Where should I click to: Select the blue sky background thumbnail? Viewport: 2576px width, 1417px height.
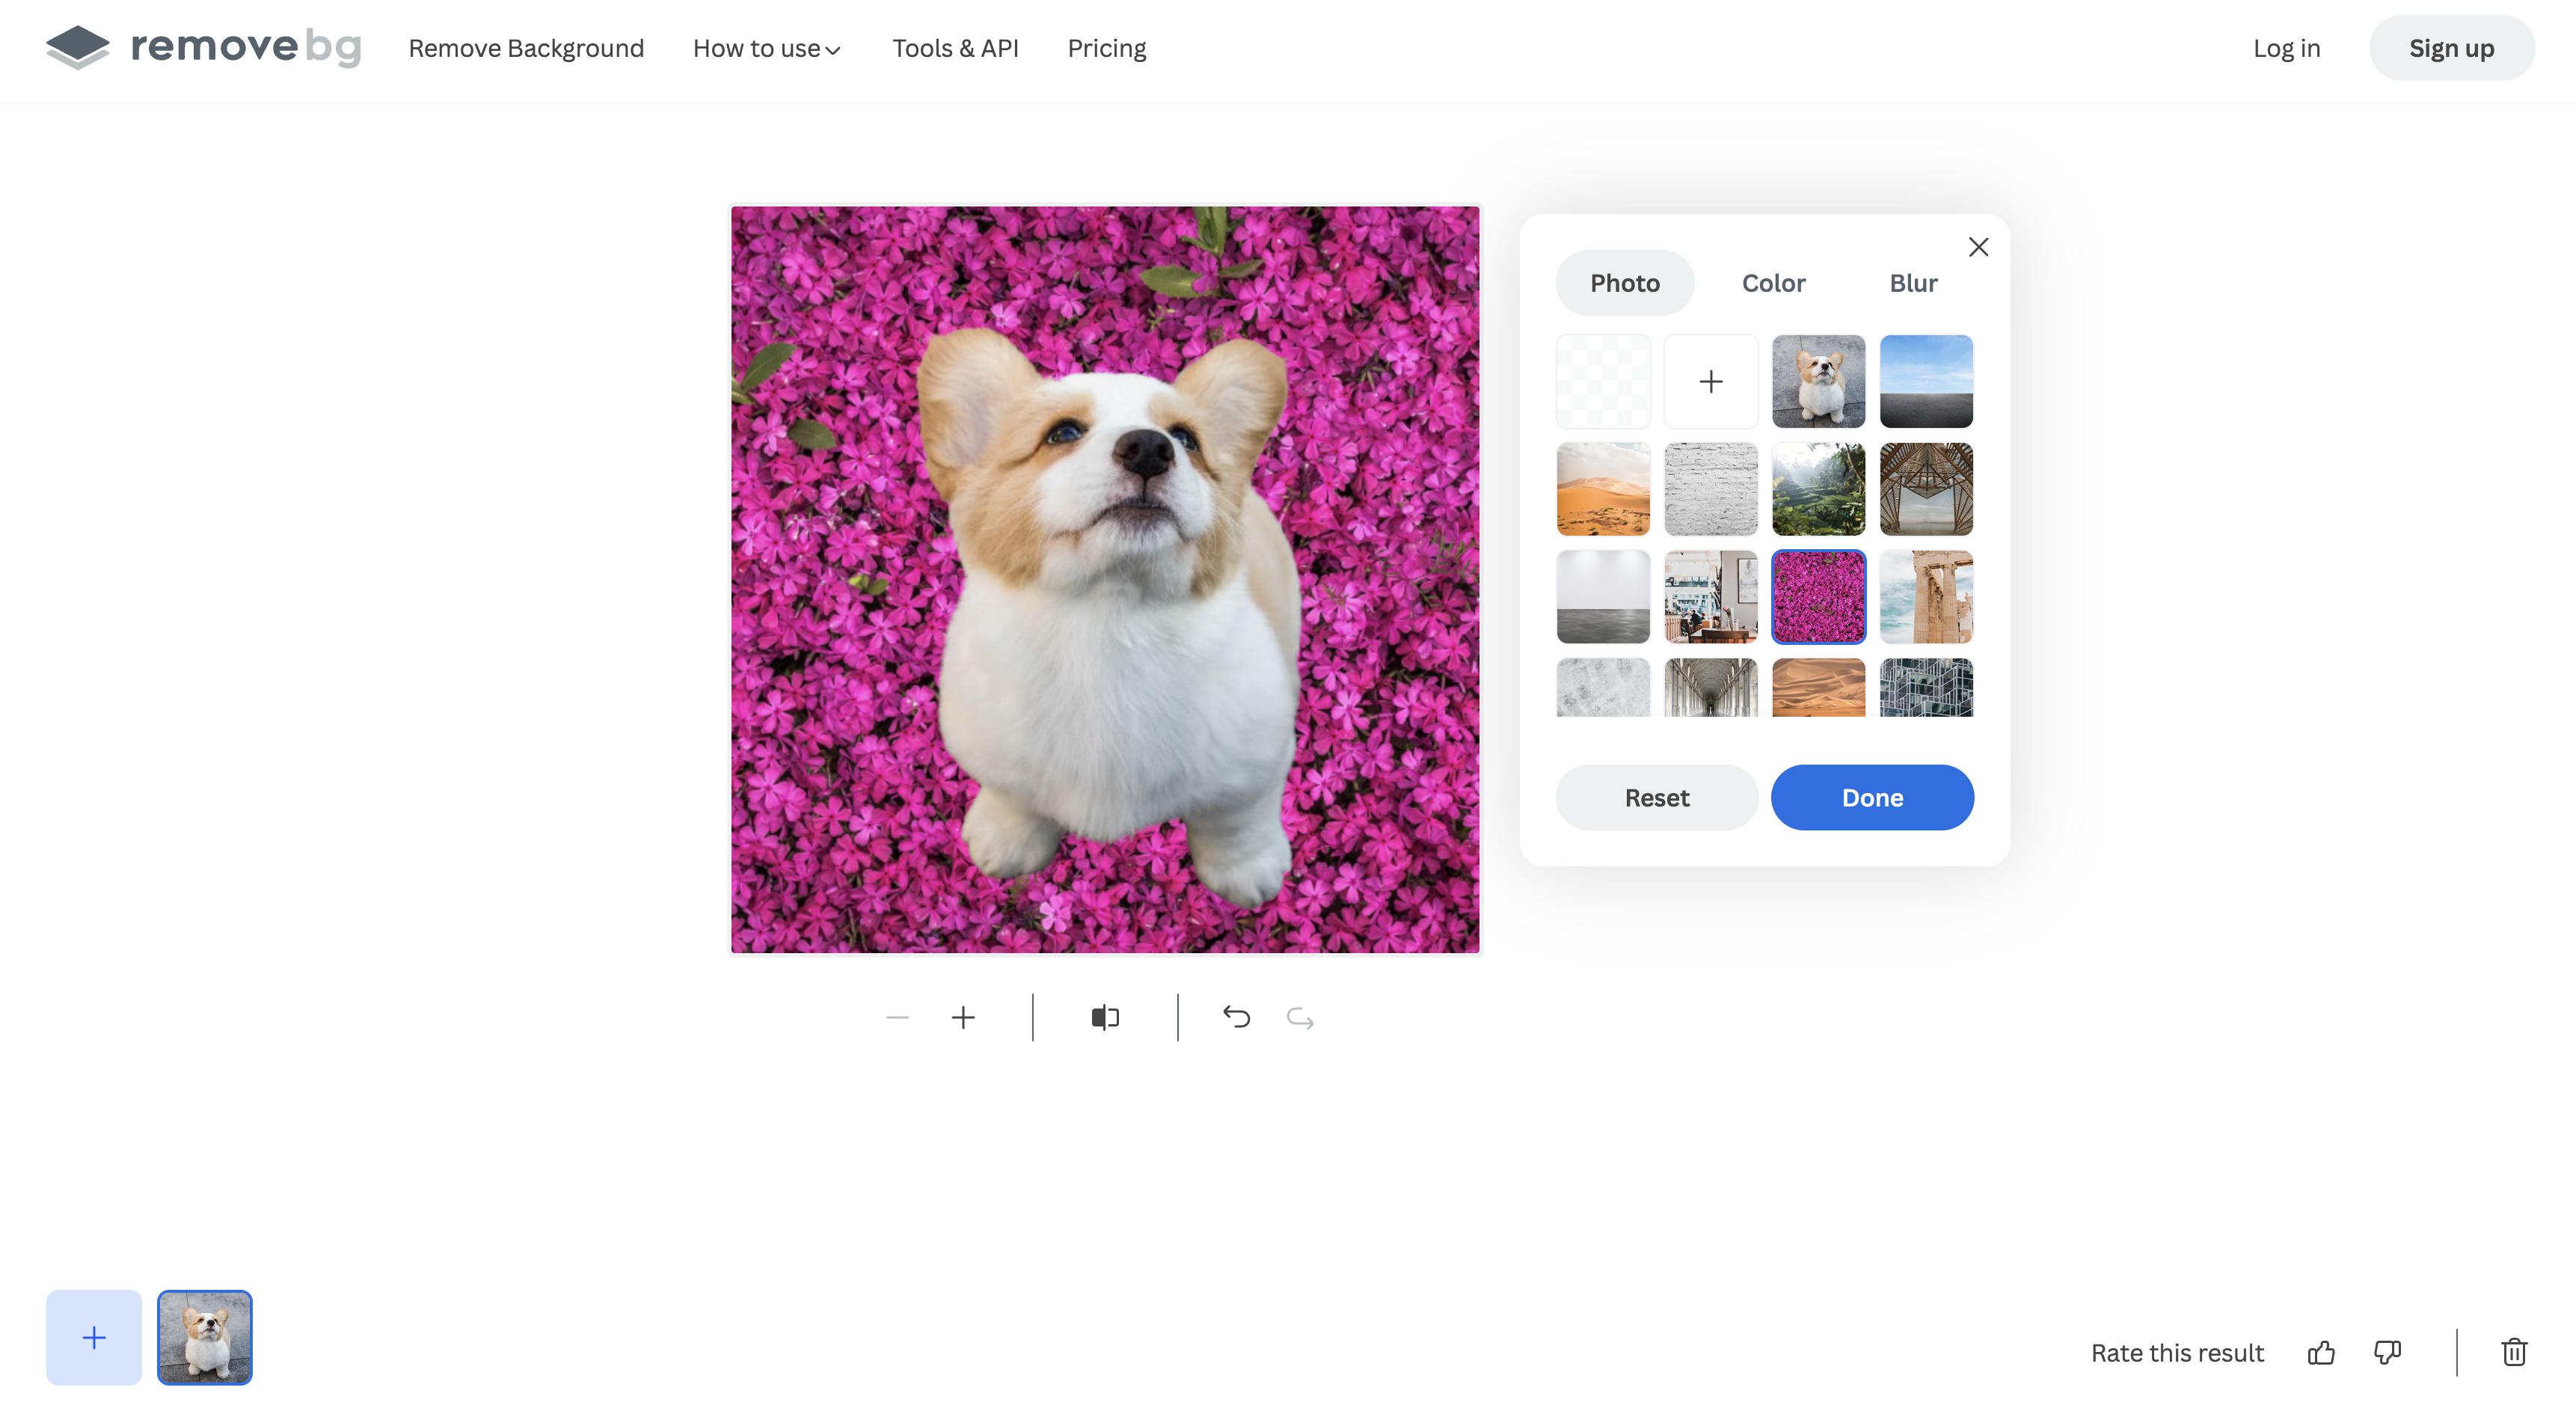coord(1926,381)
